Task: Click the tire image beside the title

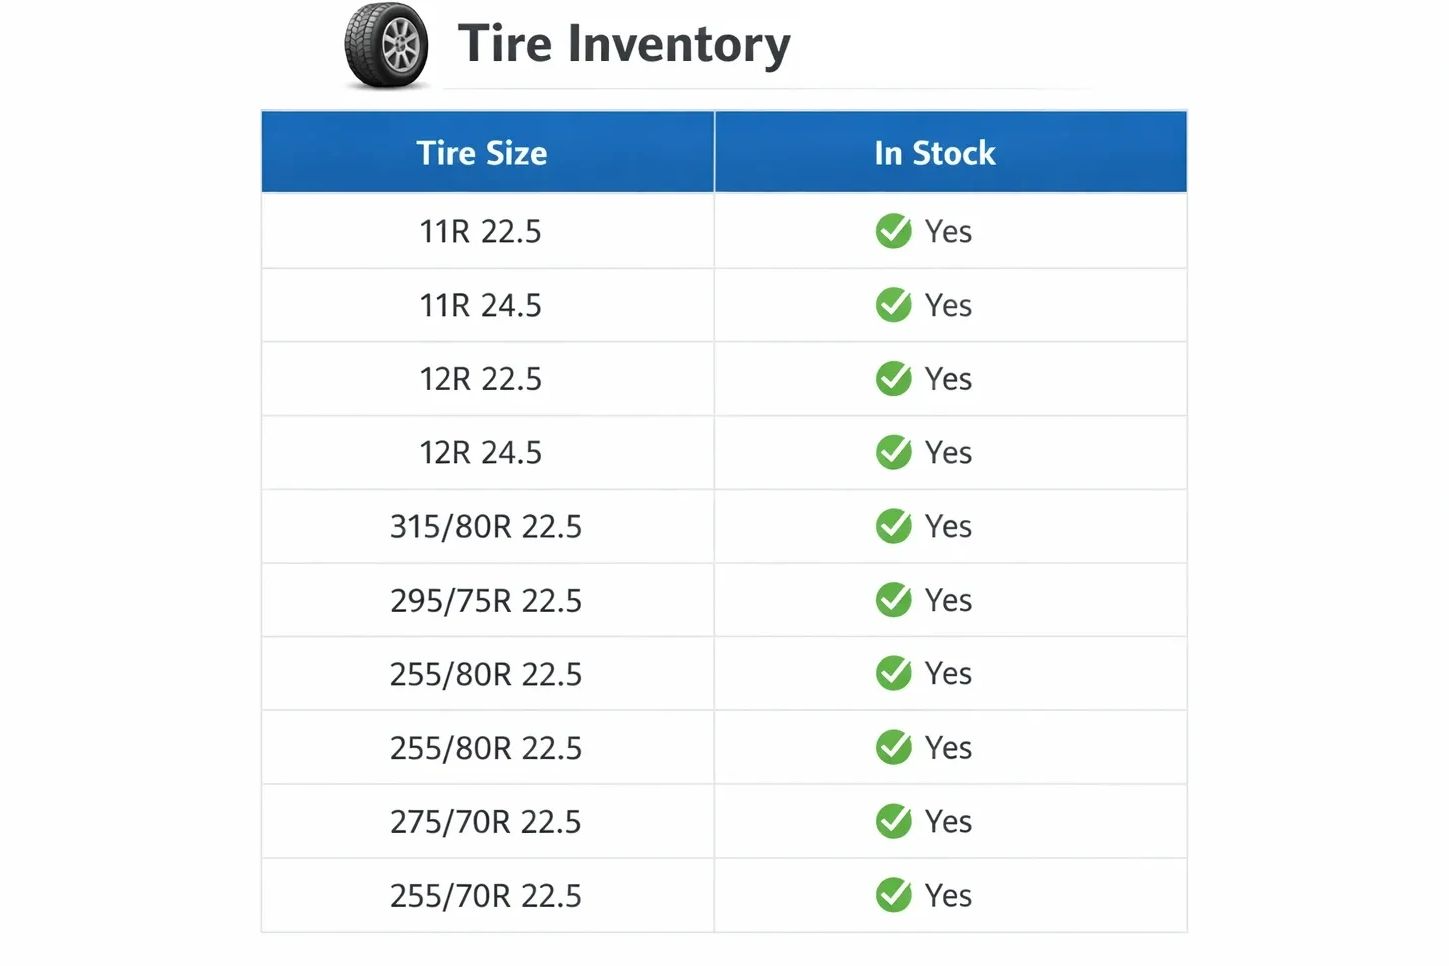Action: pos(386,46)
